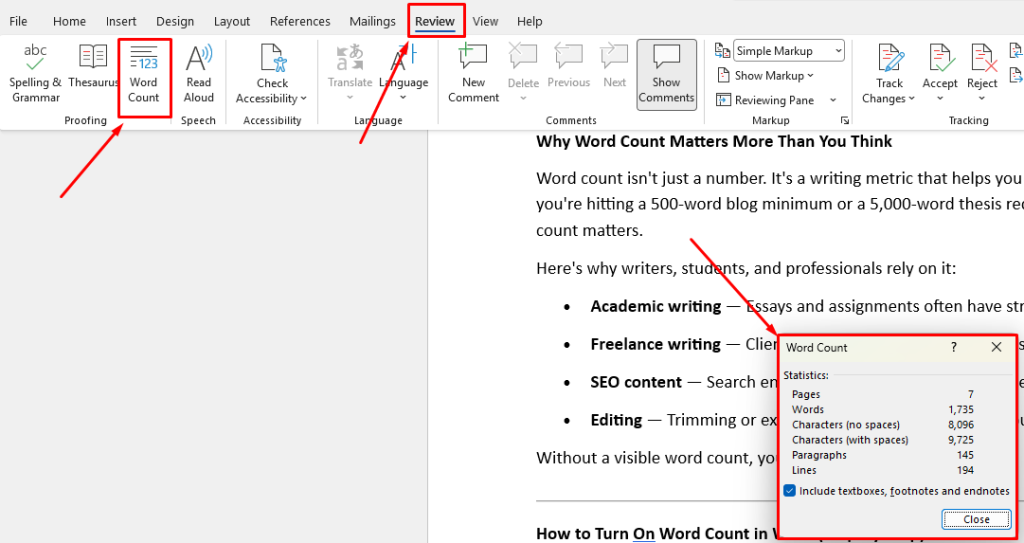Run Spelling & Grammar check

click(x=35, y=73)
